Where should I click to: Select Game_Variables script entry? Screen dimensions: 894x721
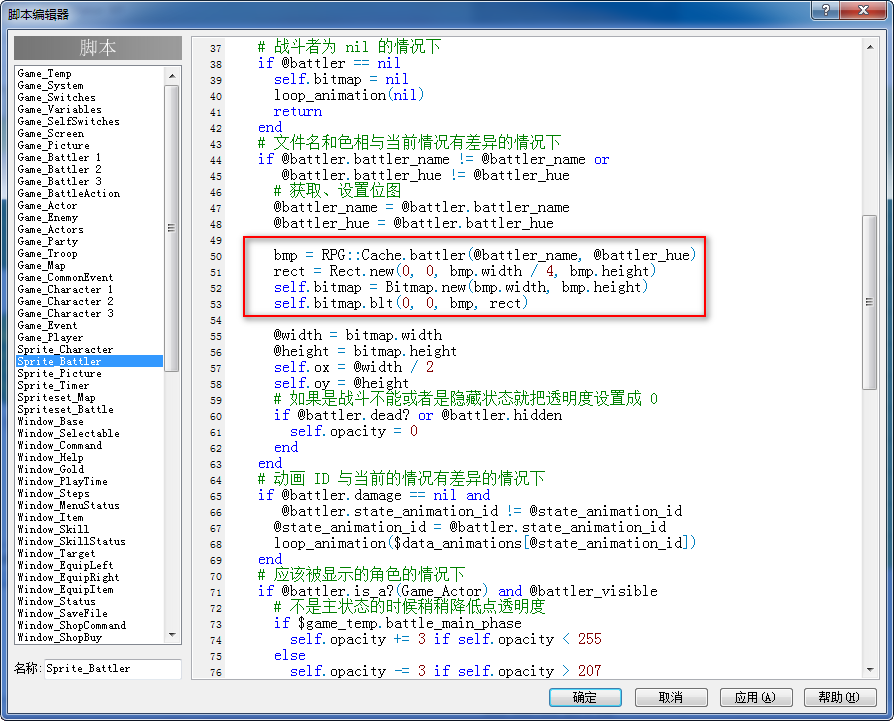point(60,109)
